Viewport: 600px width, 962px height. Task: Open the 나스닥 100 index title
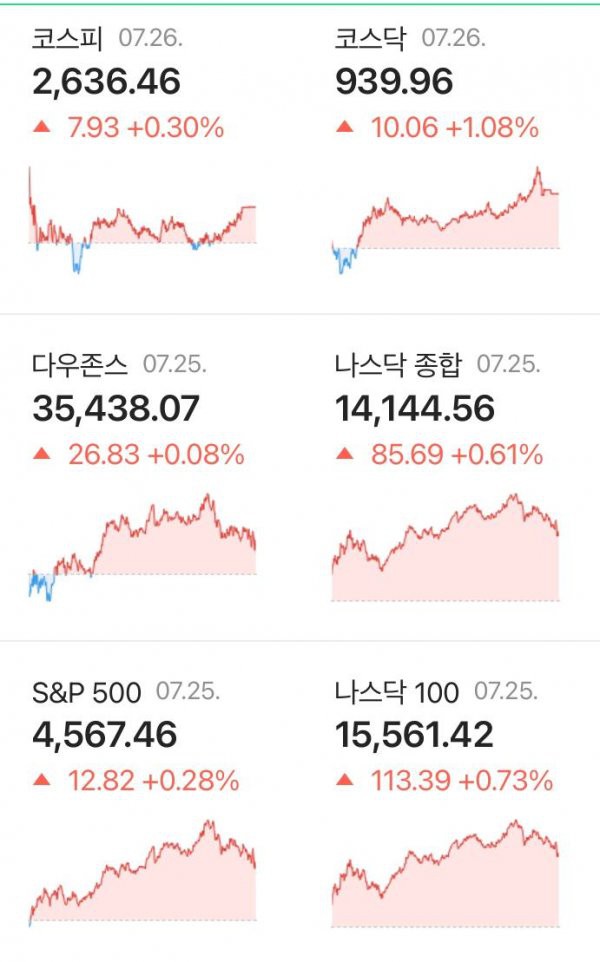click(x=397, y=692)
